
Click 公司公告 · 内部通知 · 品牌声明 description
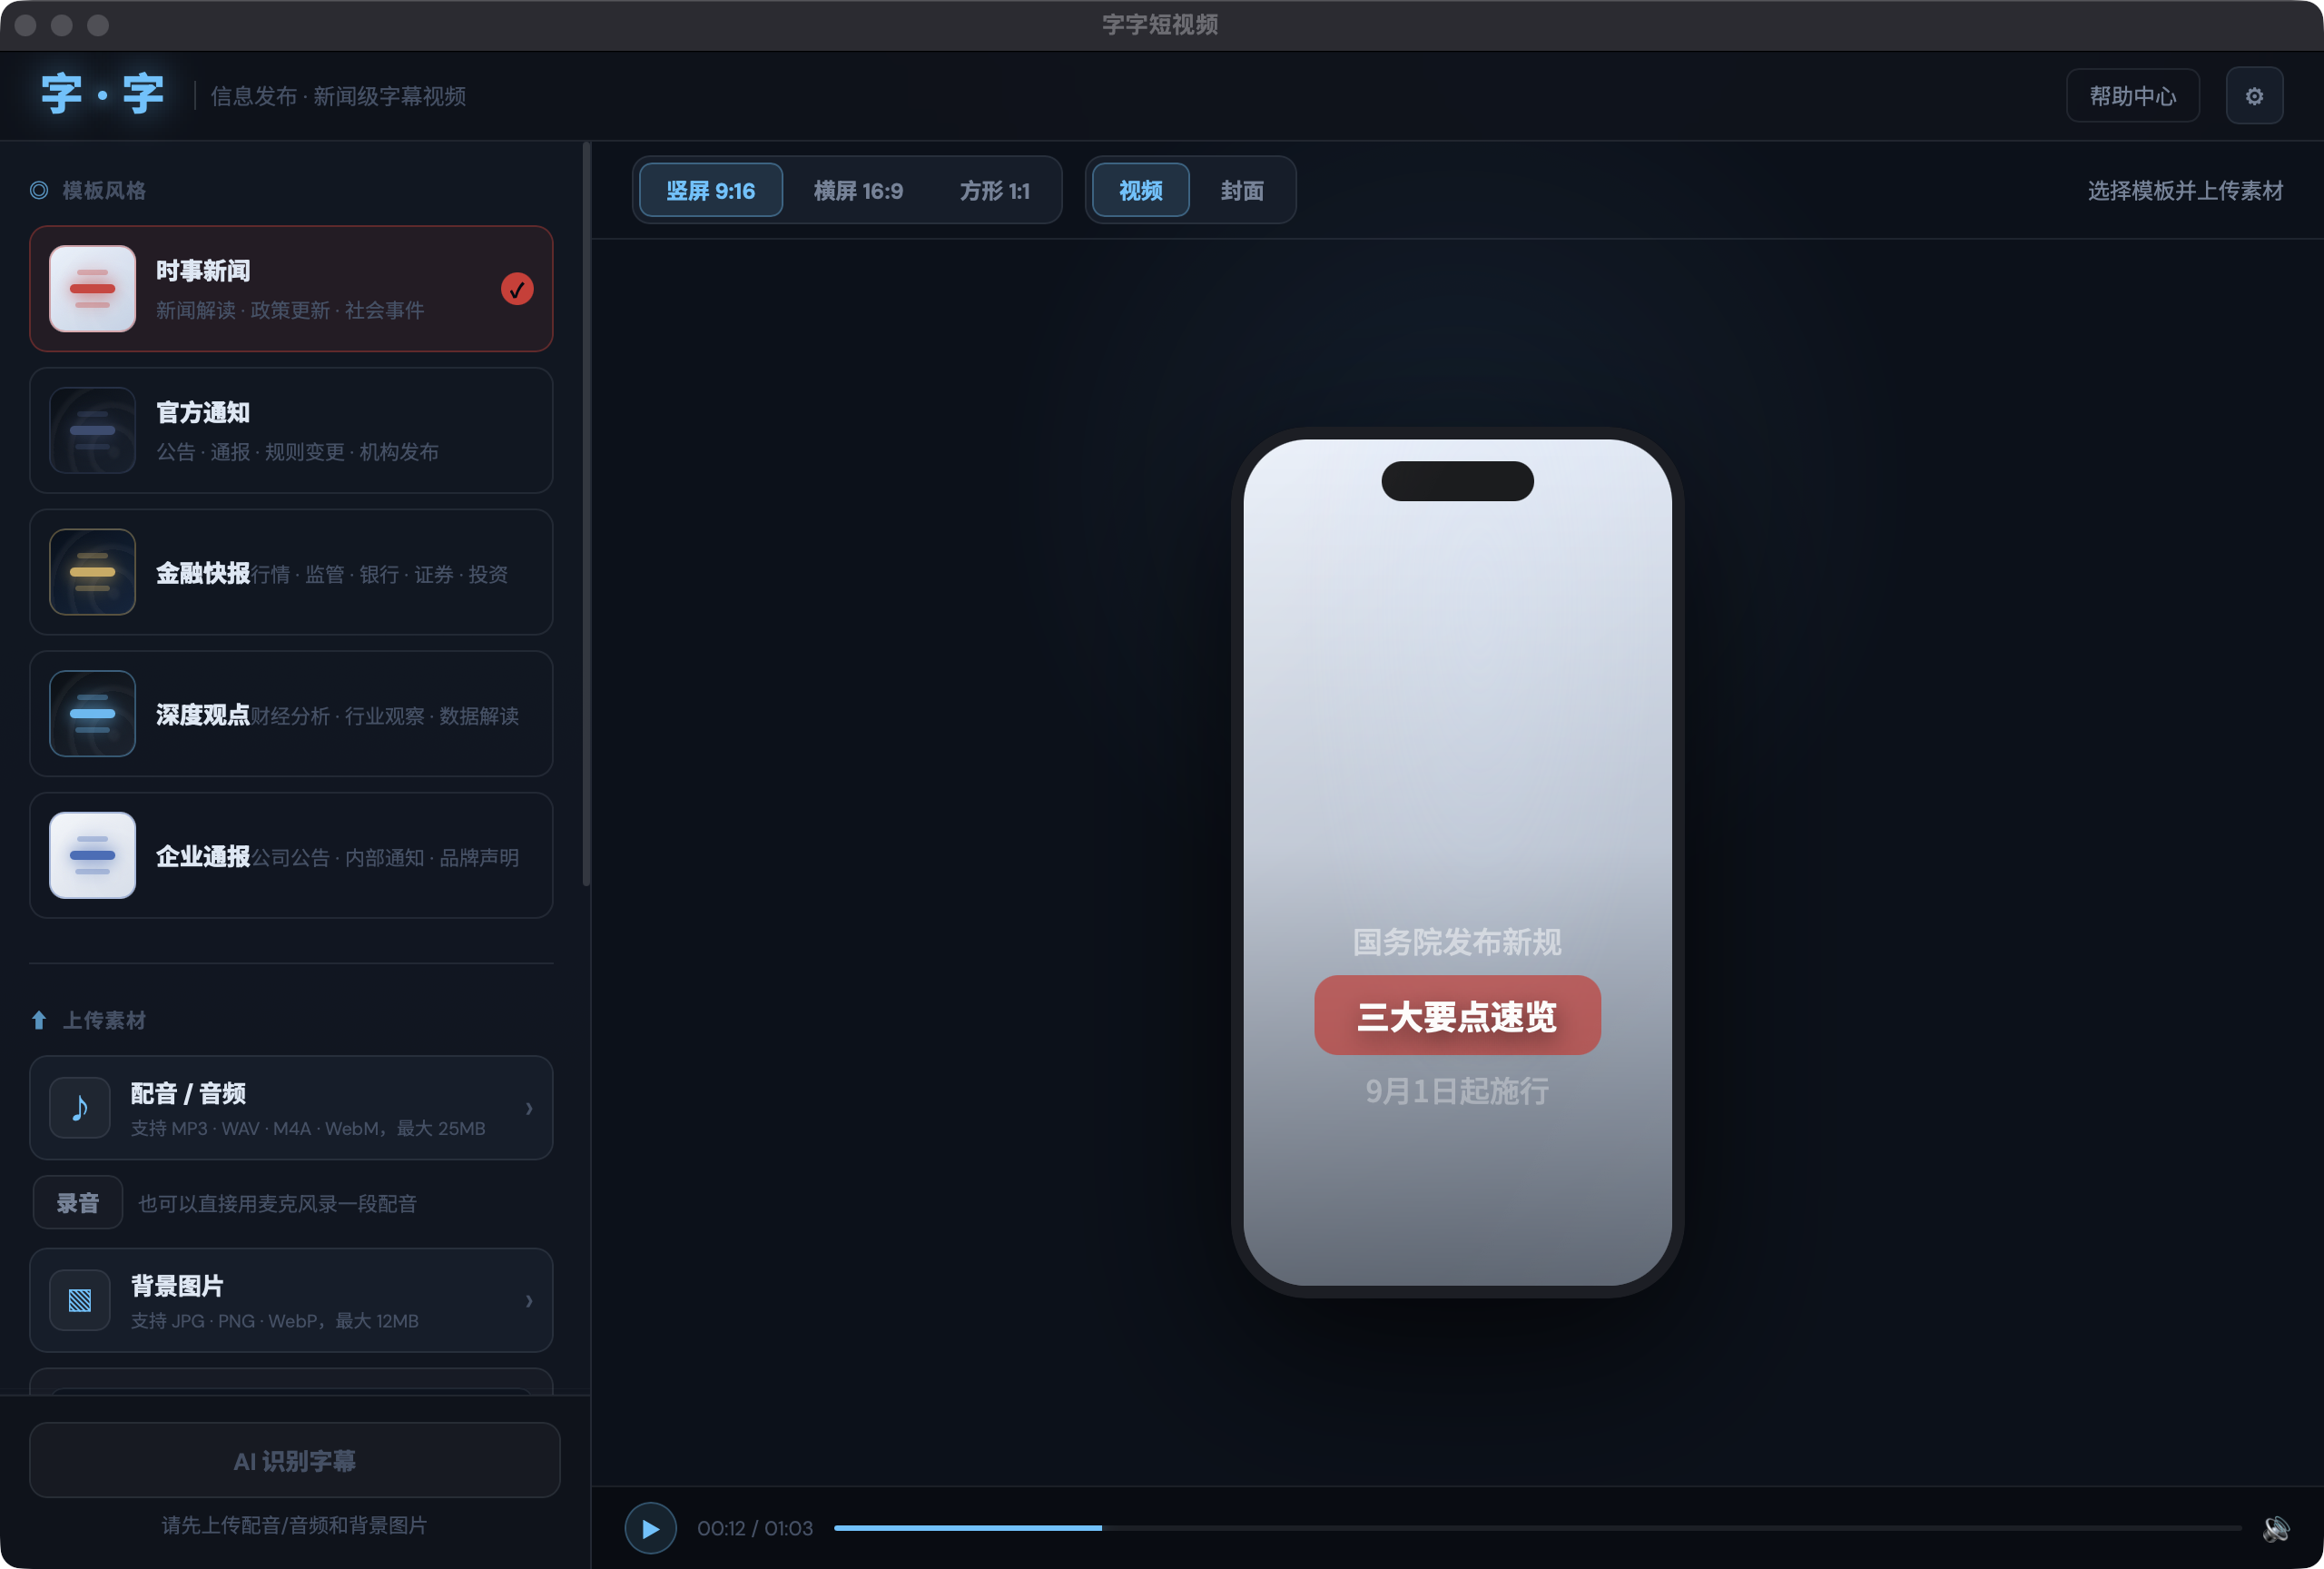[385, 858]
